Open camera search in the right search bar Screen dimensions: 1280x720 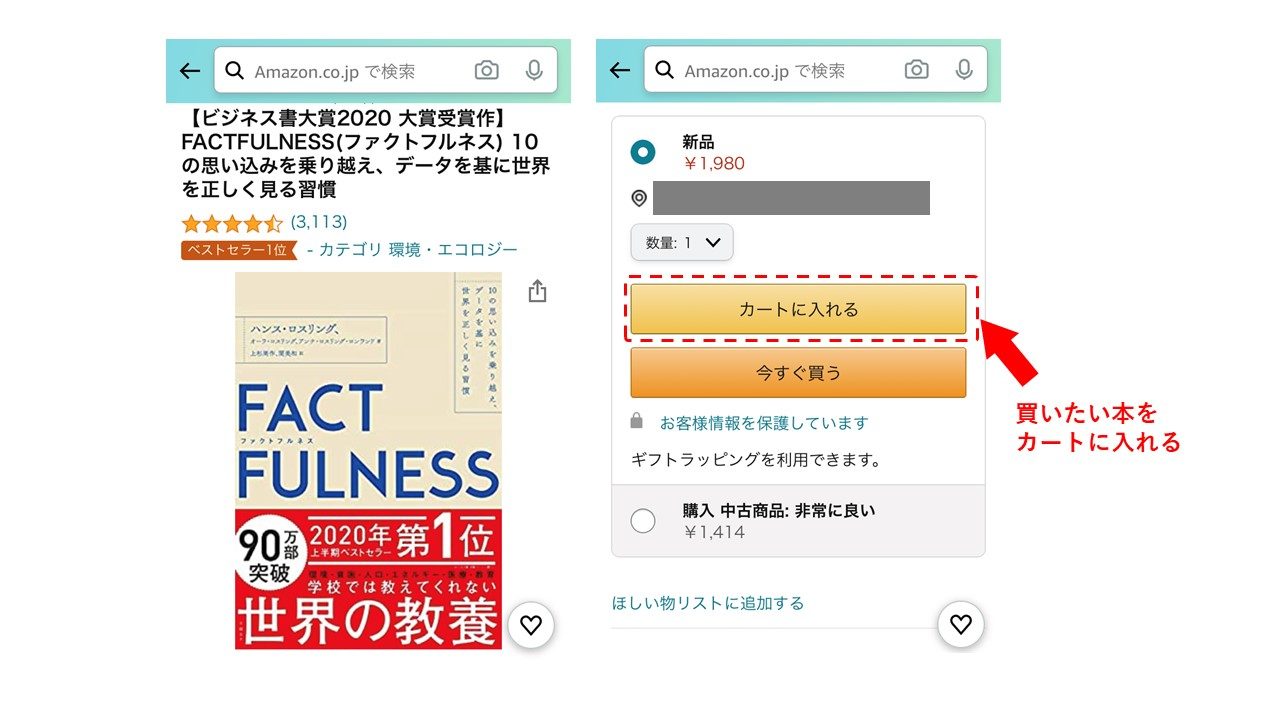[916, 70]
